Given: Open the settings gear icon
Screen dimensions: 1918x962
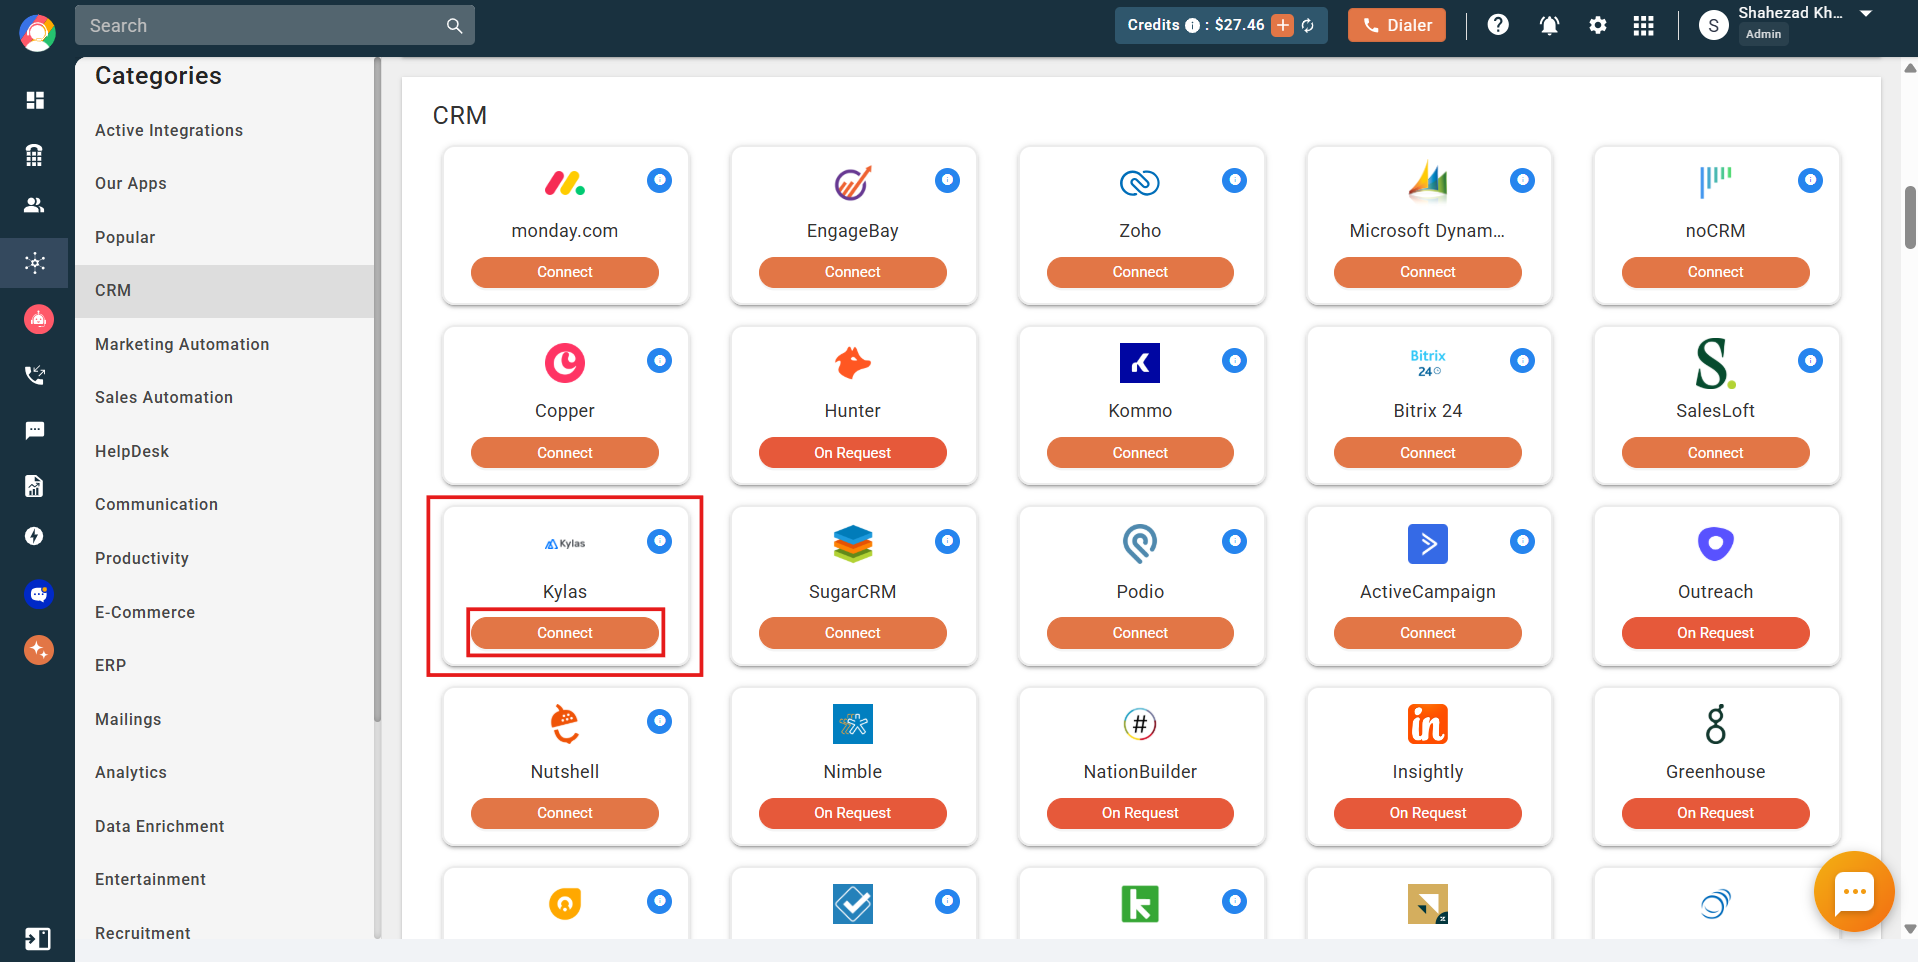Looking at the screenshot, I should pos(1598,25).
